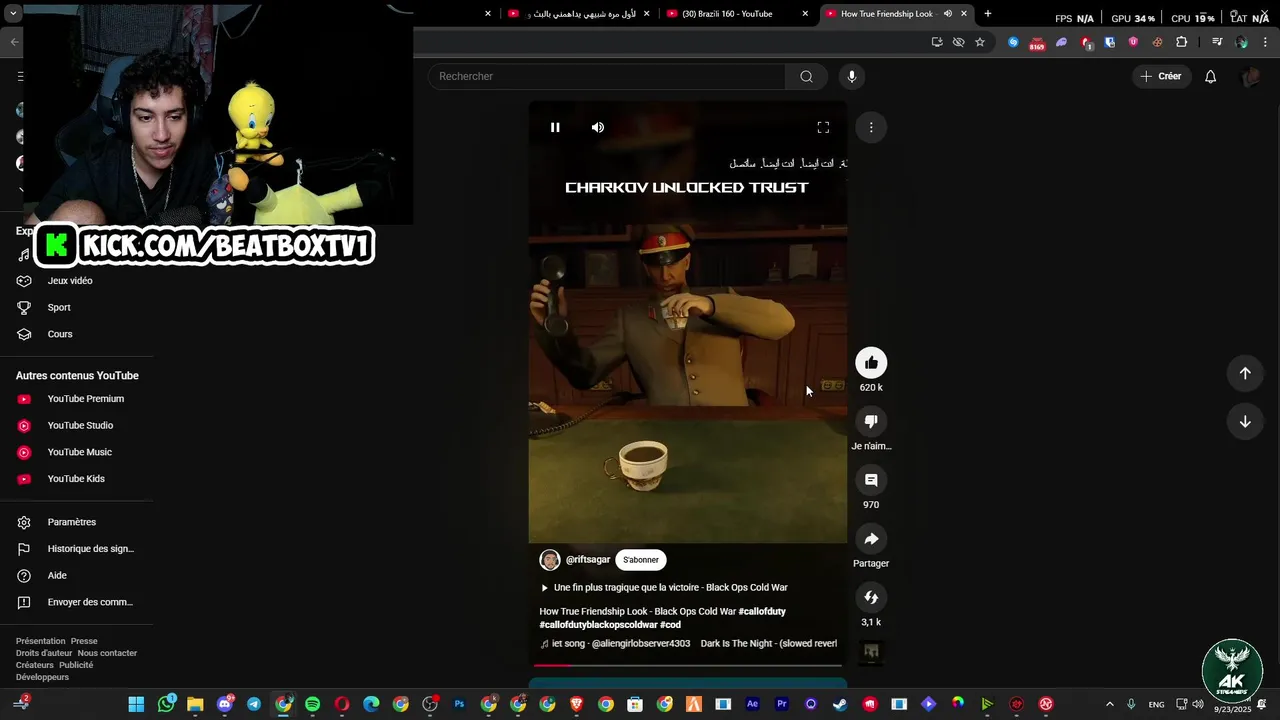Click the #cod hashtag
Viewport: 1280px width, 720px height.
point(670,625)
